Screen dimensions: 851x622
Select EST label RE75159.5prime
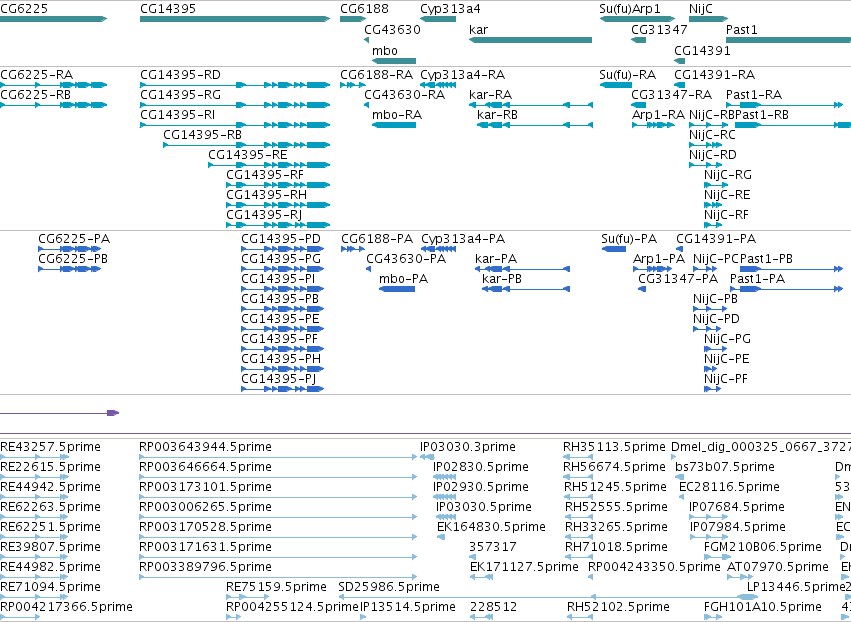tap(276, 587)
